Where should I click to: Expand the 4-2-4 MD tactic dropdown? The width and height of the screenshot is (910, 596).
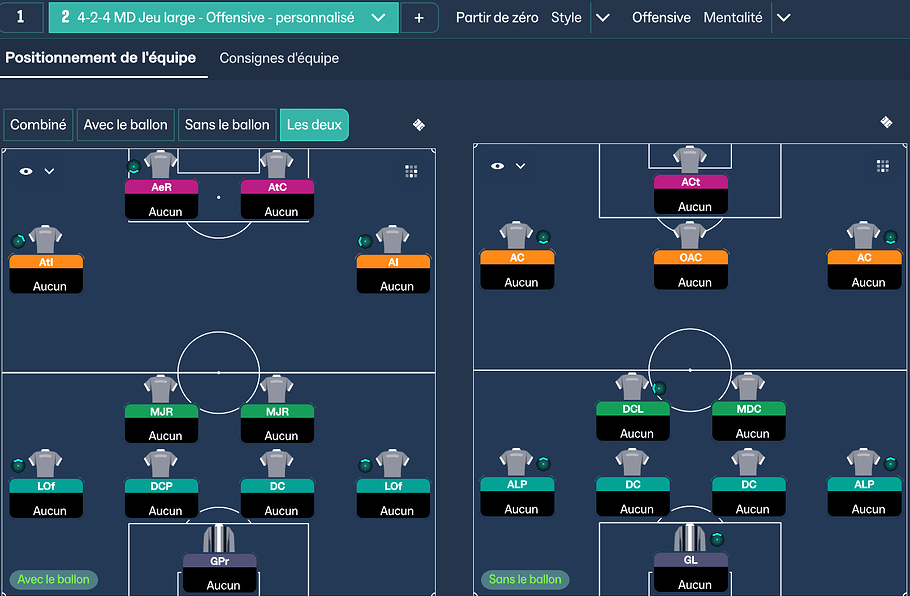[x=377, y=18]
